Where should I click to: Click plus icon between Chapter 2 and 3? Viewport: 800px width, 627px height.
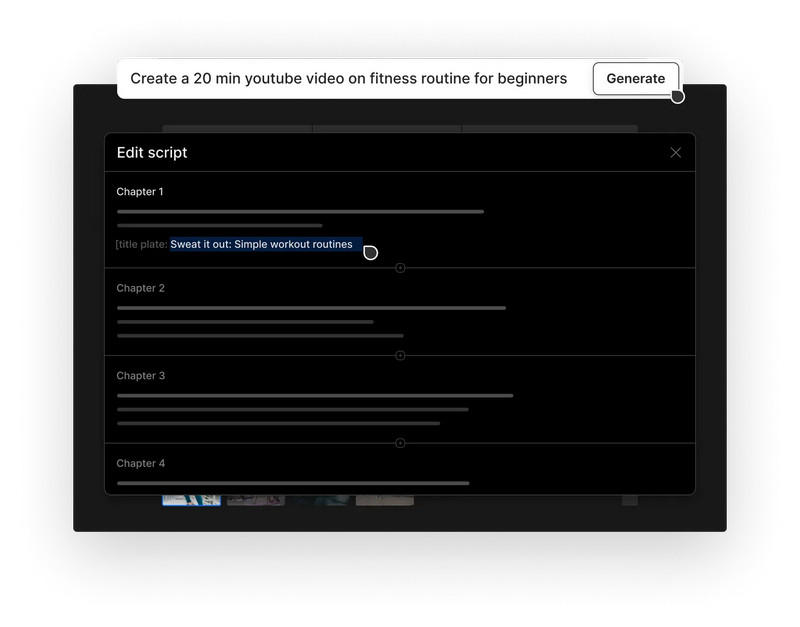coord(400,356)
